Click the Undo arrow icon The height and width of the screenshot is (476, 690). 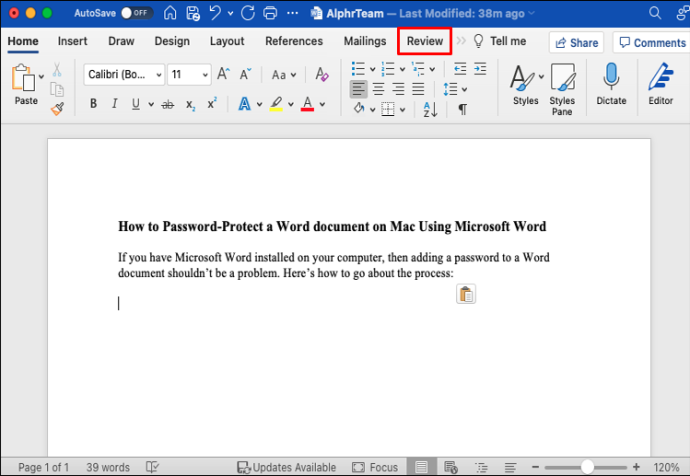coord(215,13)
